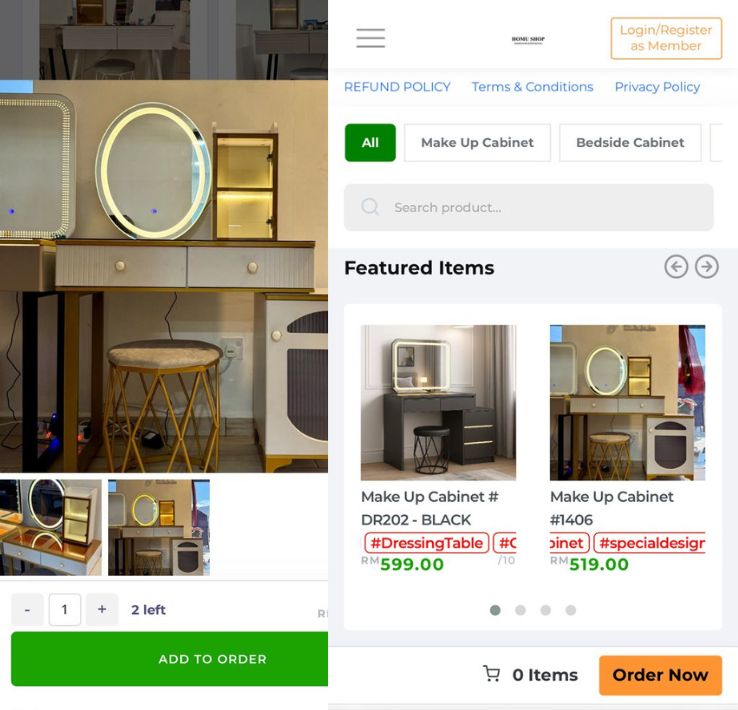Open the REFUND POLICY link
The width and height of the screenshot is (738, 710).
point(397,87)
